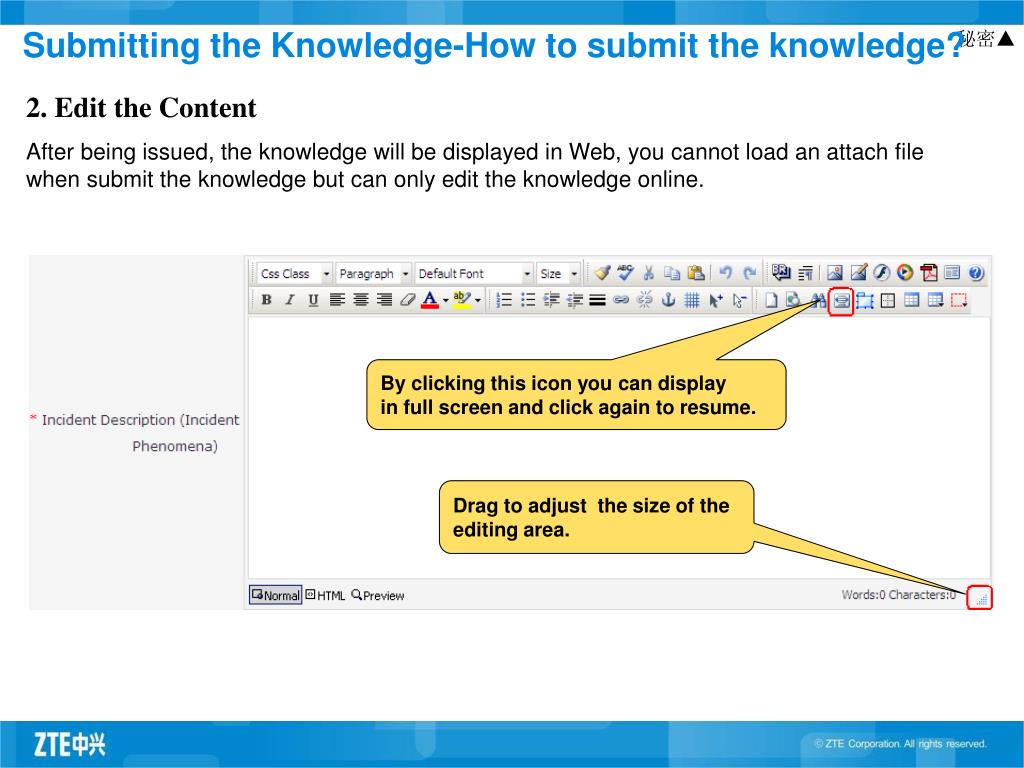
Task: Click the editor resize corner handle
Action: tap(981, 598)
